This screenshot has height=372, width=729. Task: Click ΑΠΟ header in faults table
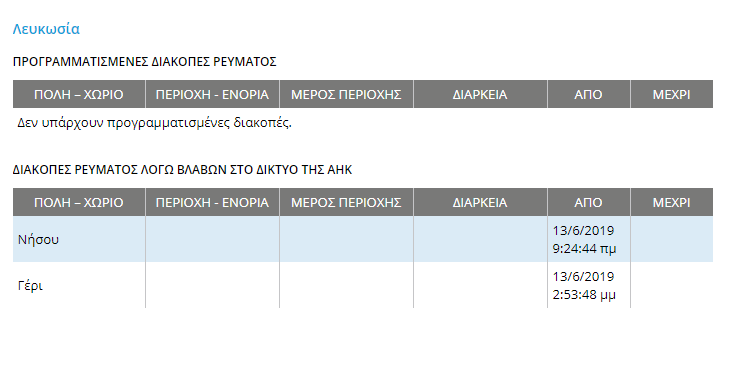[x=589, y=203]
